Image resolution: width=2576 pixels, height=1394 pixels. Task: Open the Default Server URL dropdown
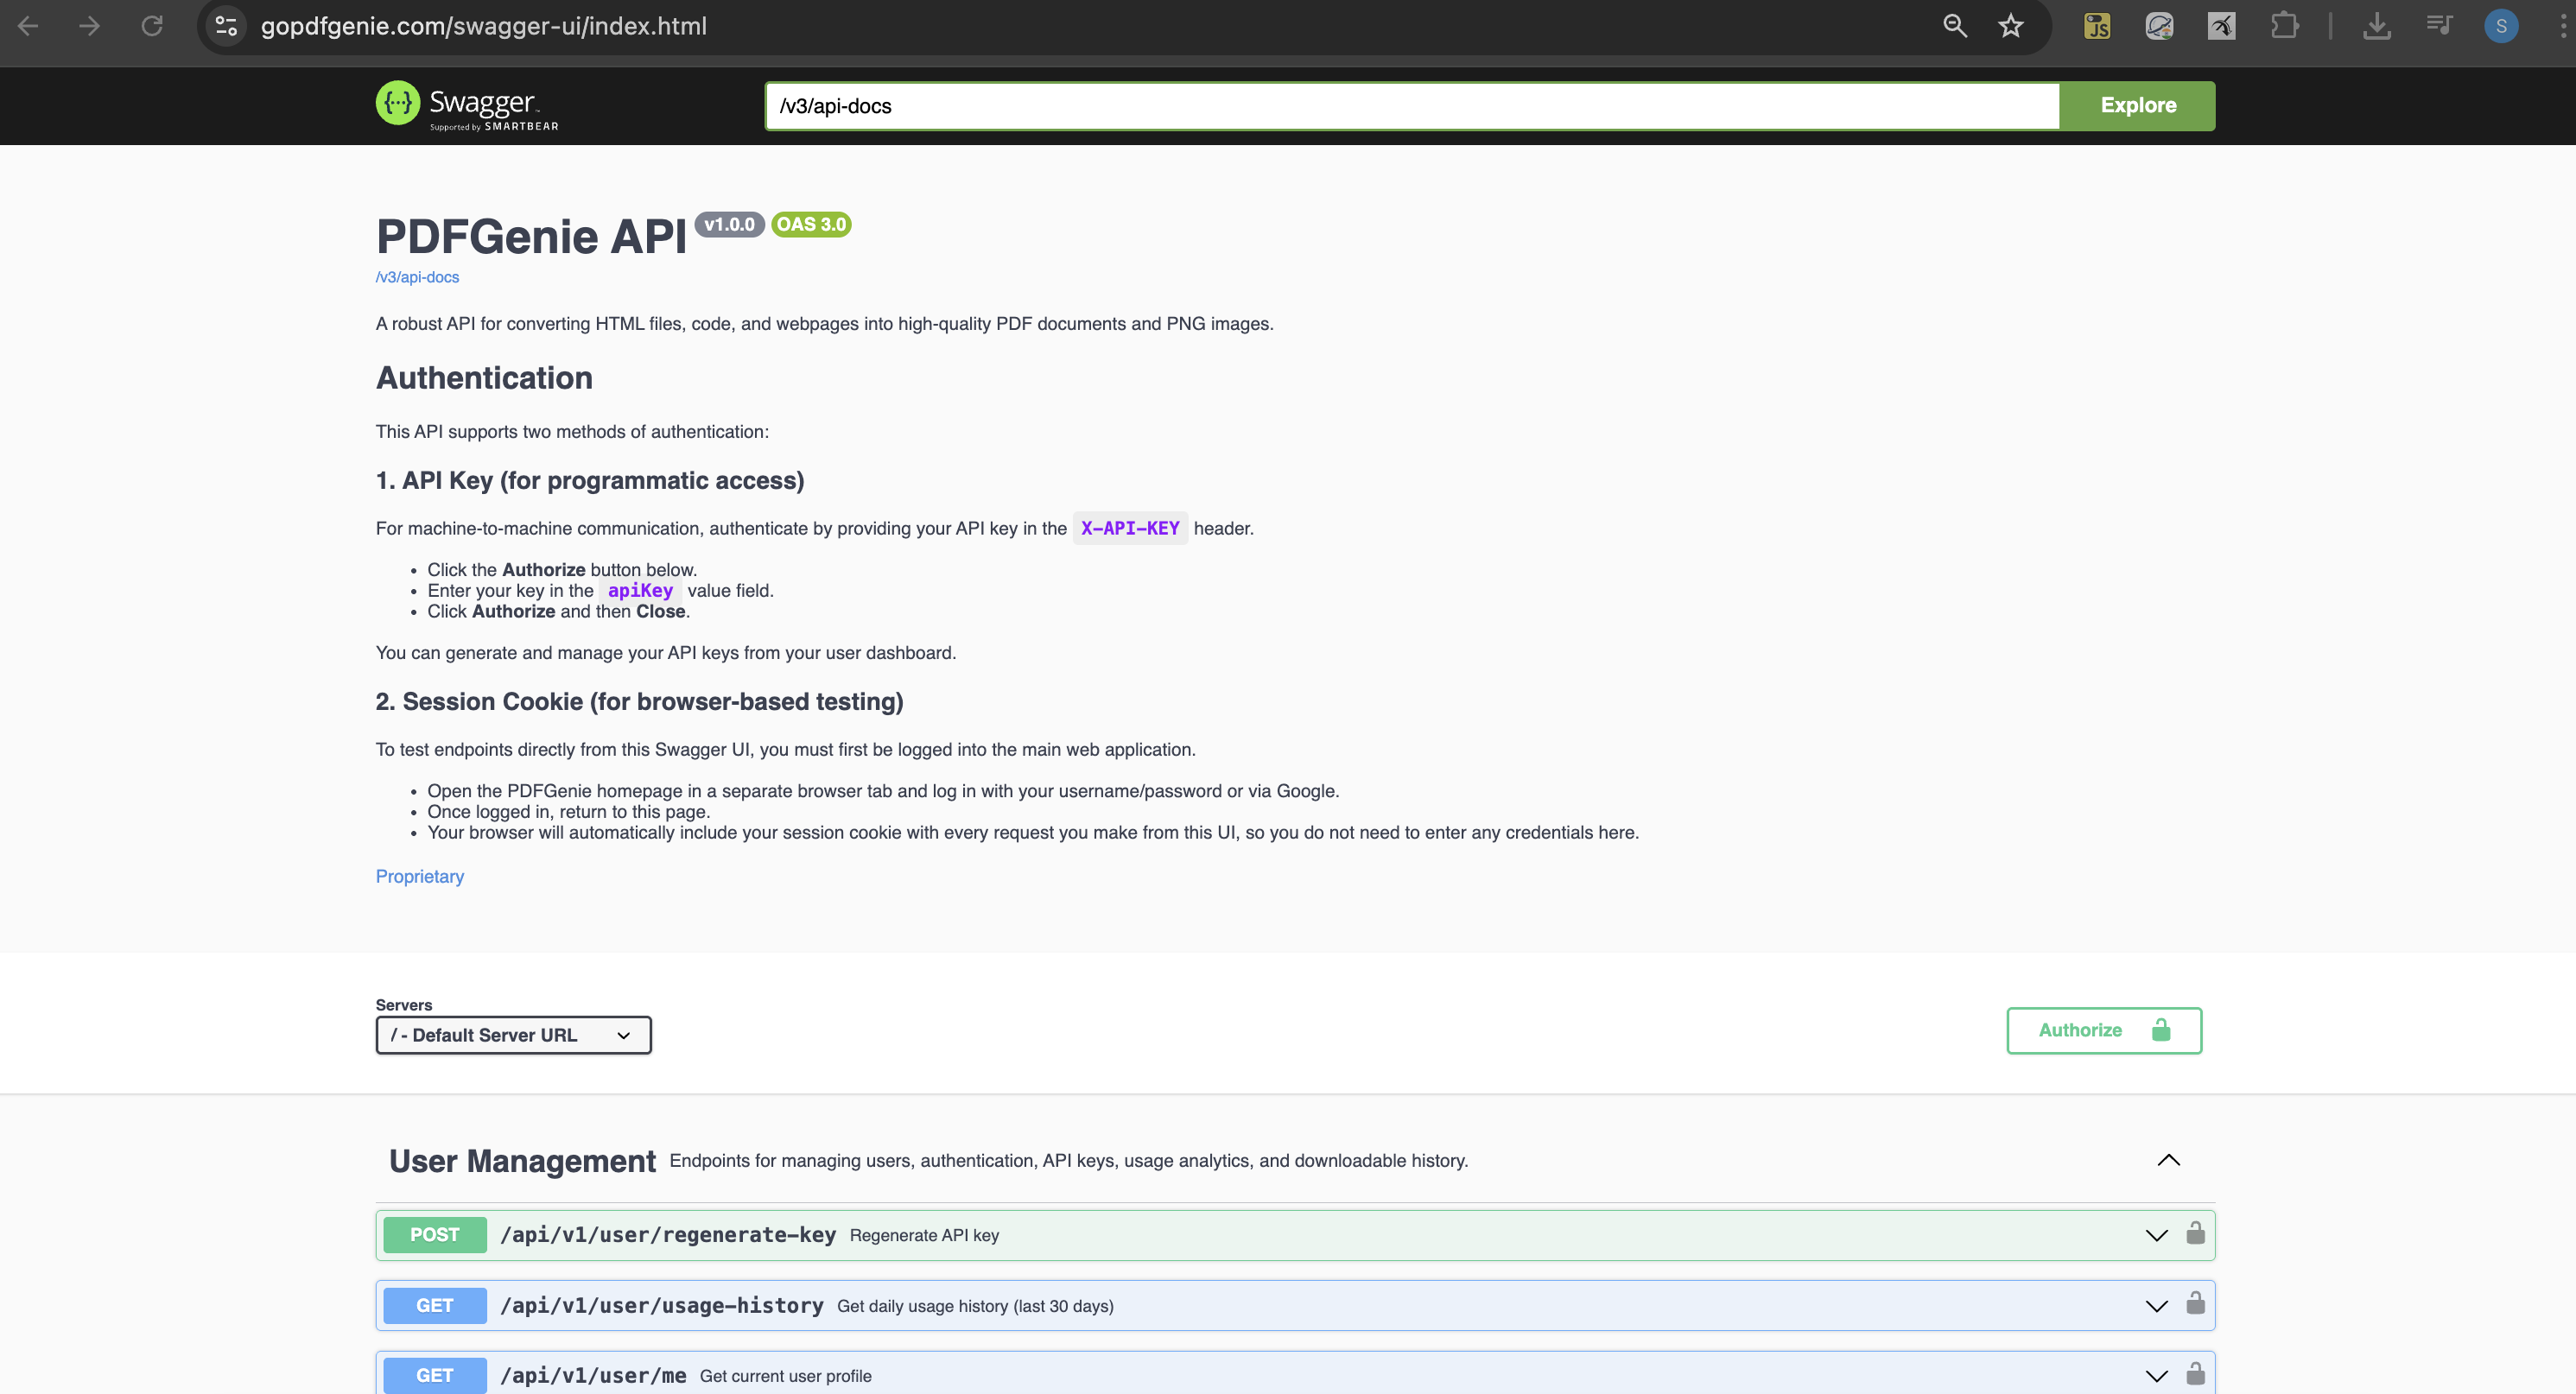coord(513,1035)
